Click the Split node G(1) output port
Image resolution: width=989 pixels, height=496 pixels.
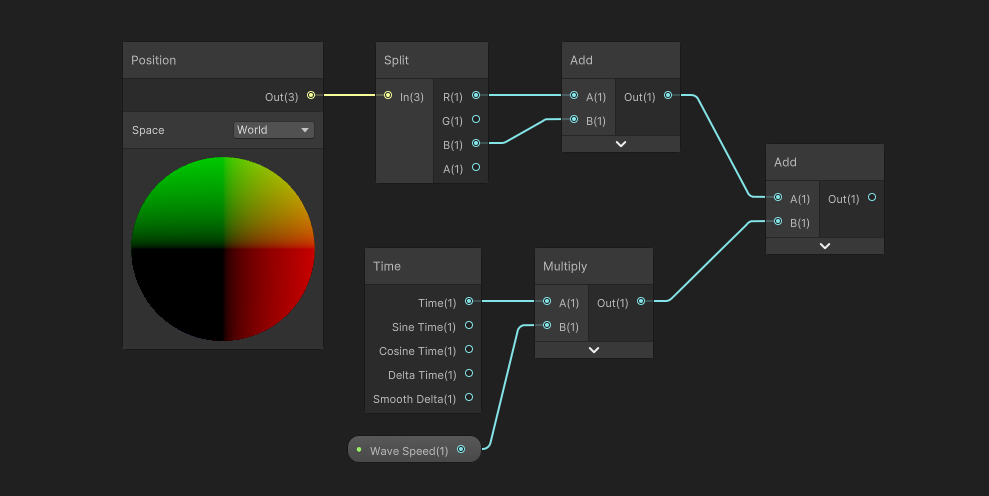(x=476, y=120)
